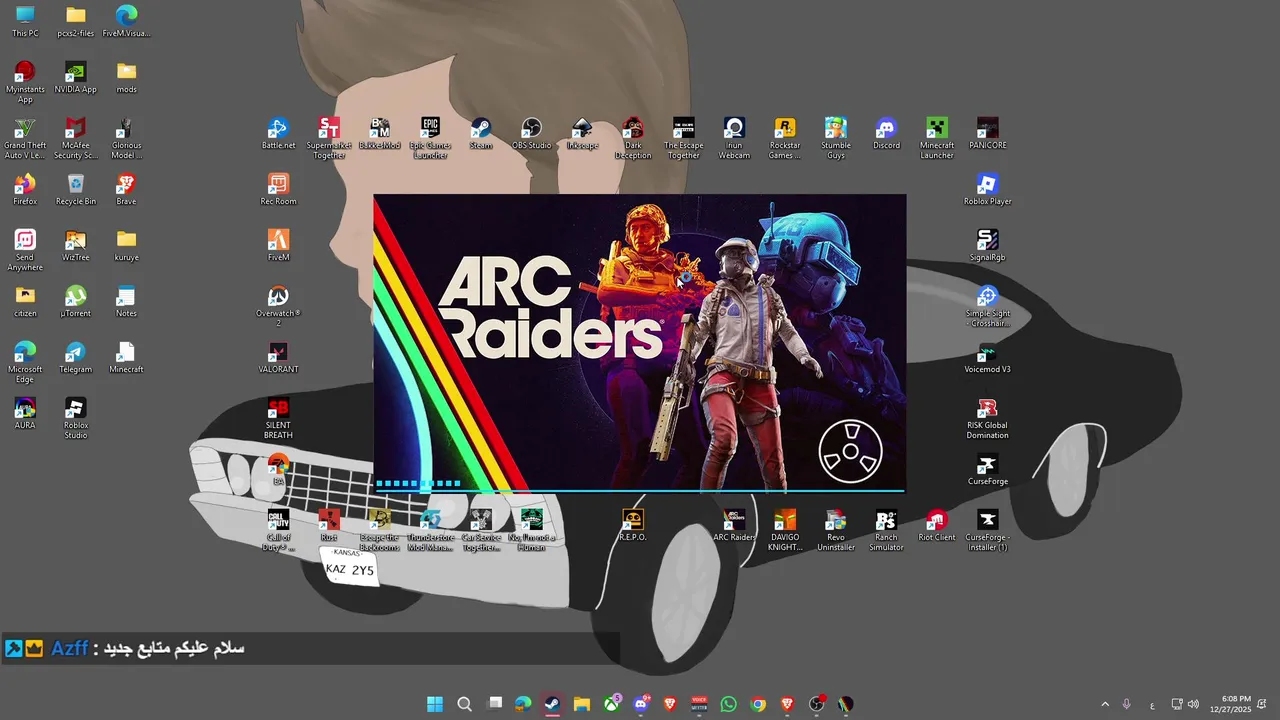This screenshot has width=1280, height=720.
Task: Launch PANICORE shortcut
Action: coord(988,134)
